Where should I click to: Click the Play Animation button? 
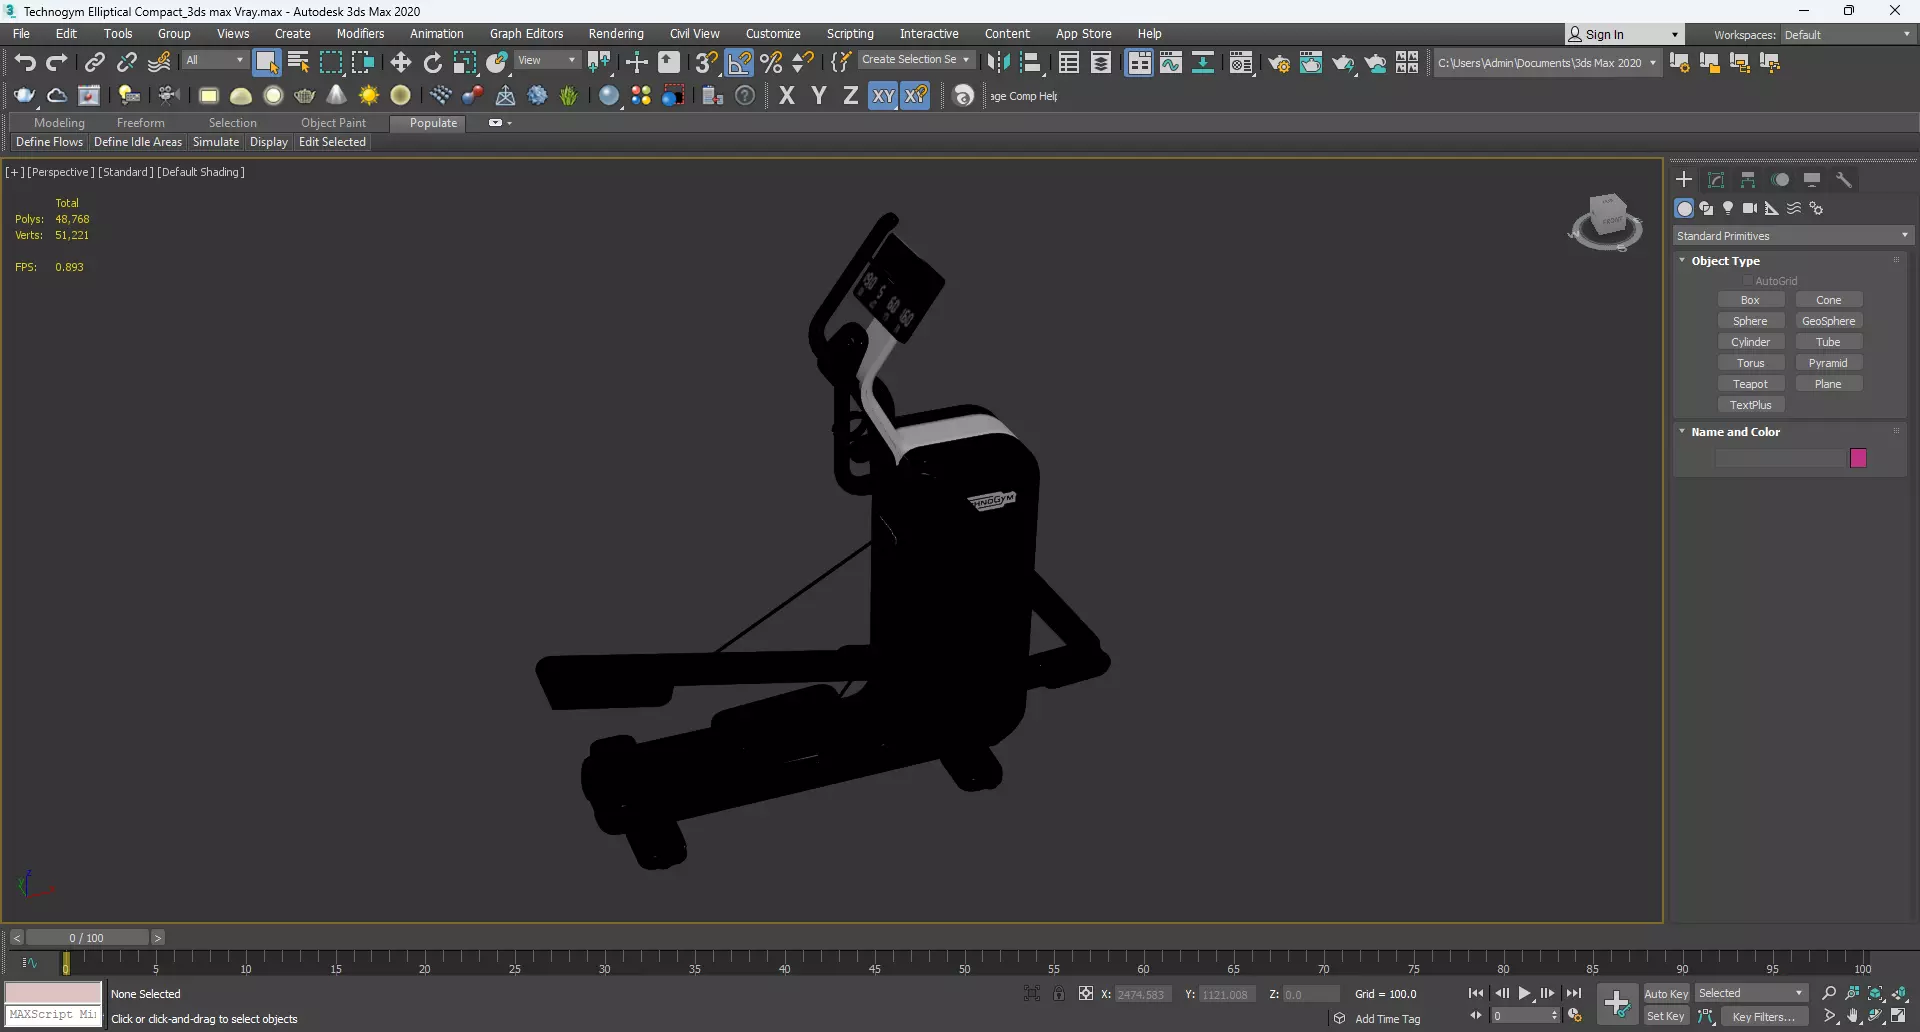[1524, 993]
